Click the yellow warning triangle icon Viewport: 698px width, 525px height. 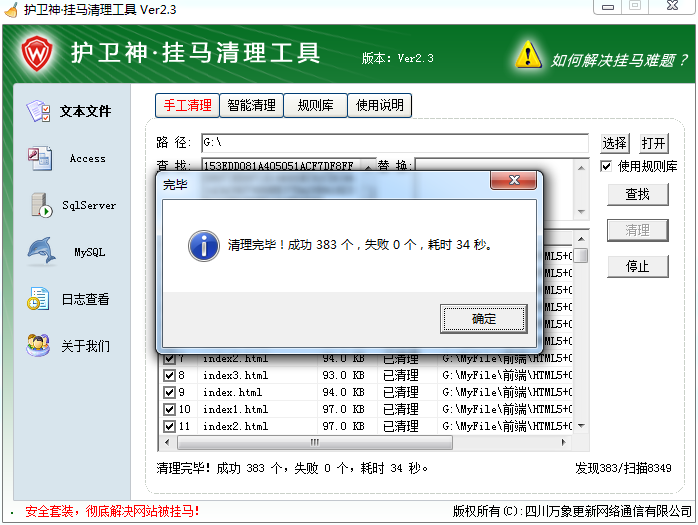[x=528, y=56]
